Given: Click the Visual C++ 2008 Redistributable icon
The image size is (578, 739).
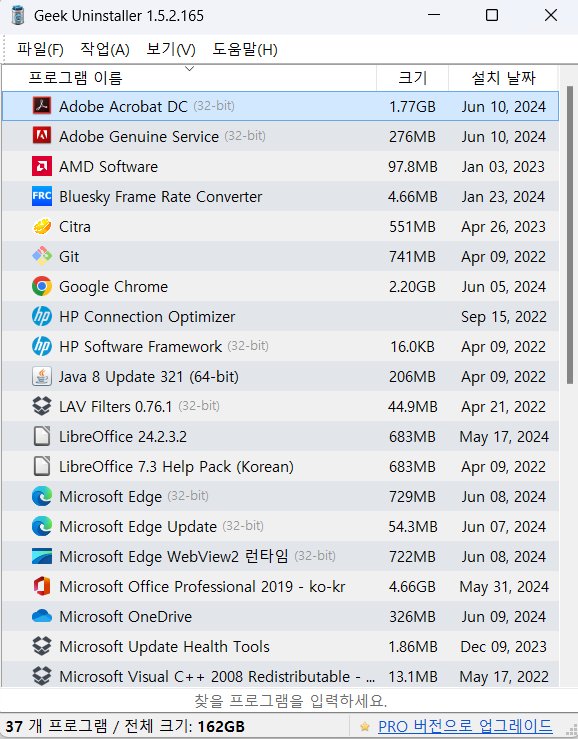Looking at the screenshot, I should point(42,677).
